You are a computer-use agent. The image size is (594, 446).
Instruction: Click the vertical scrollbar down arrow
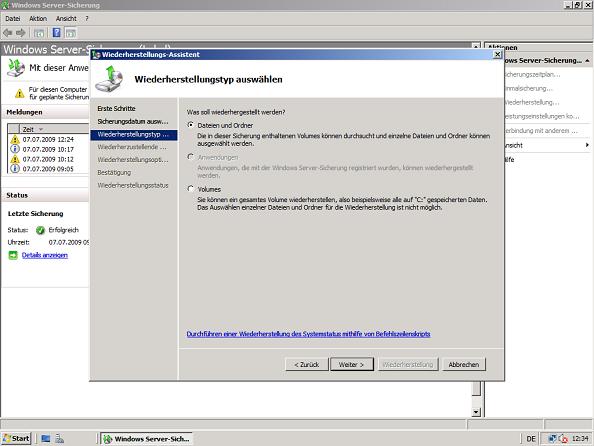(x=476, y=412)
